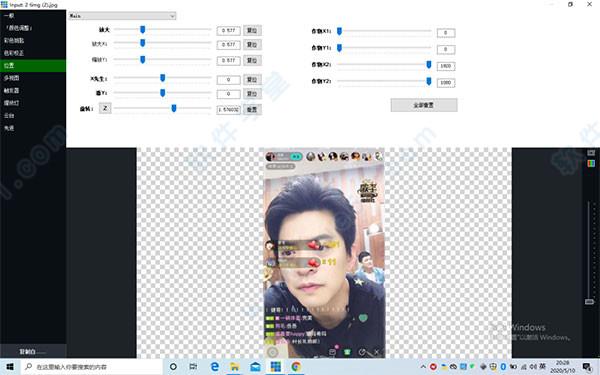Switch to the 颜色调整 color adjust tab
Viewport: 600px width, 375px height.
(x=33, y=28)
